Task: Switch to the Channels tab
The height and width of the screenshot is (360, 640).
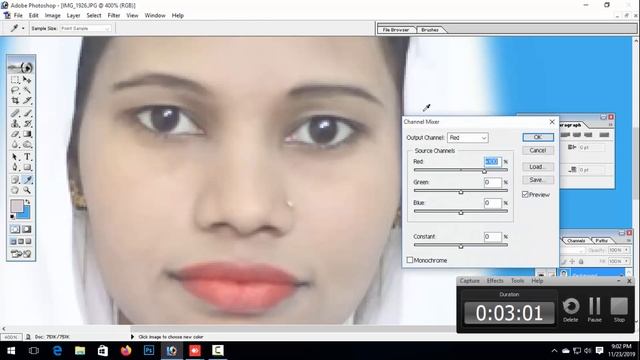Action: (x=576, y=241)
